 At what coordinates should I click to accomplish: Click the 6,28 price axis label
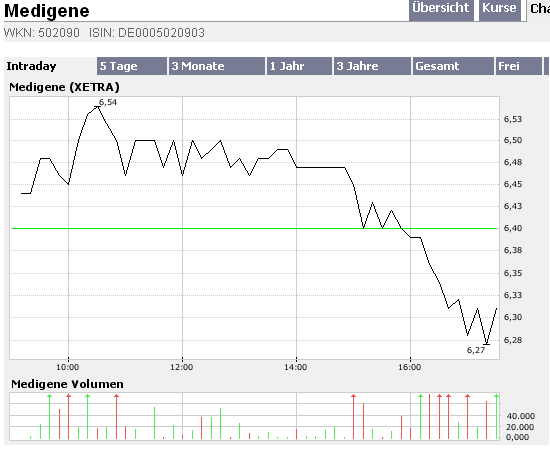(x=513, y=340)
